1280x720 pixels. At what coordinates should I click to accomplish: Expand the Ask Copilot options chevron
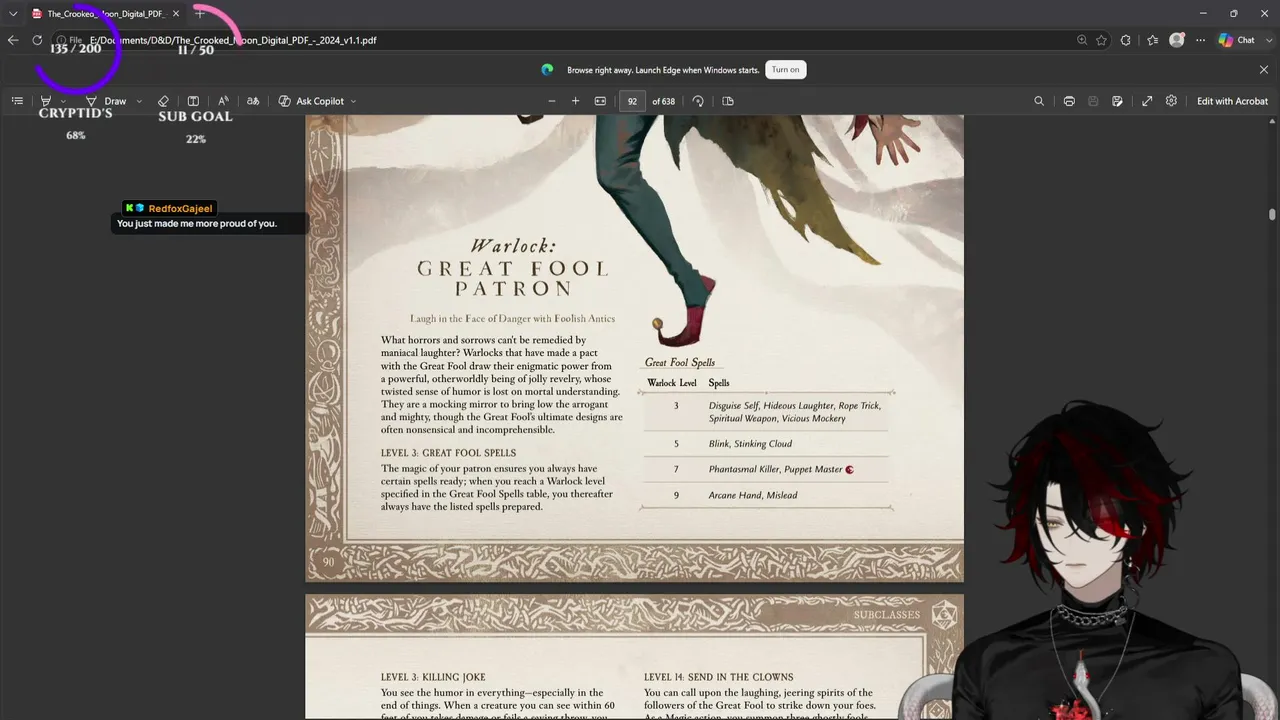(x=353, y=101)
